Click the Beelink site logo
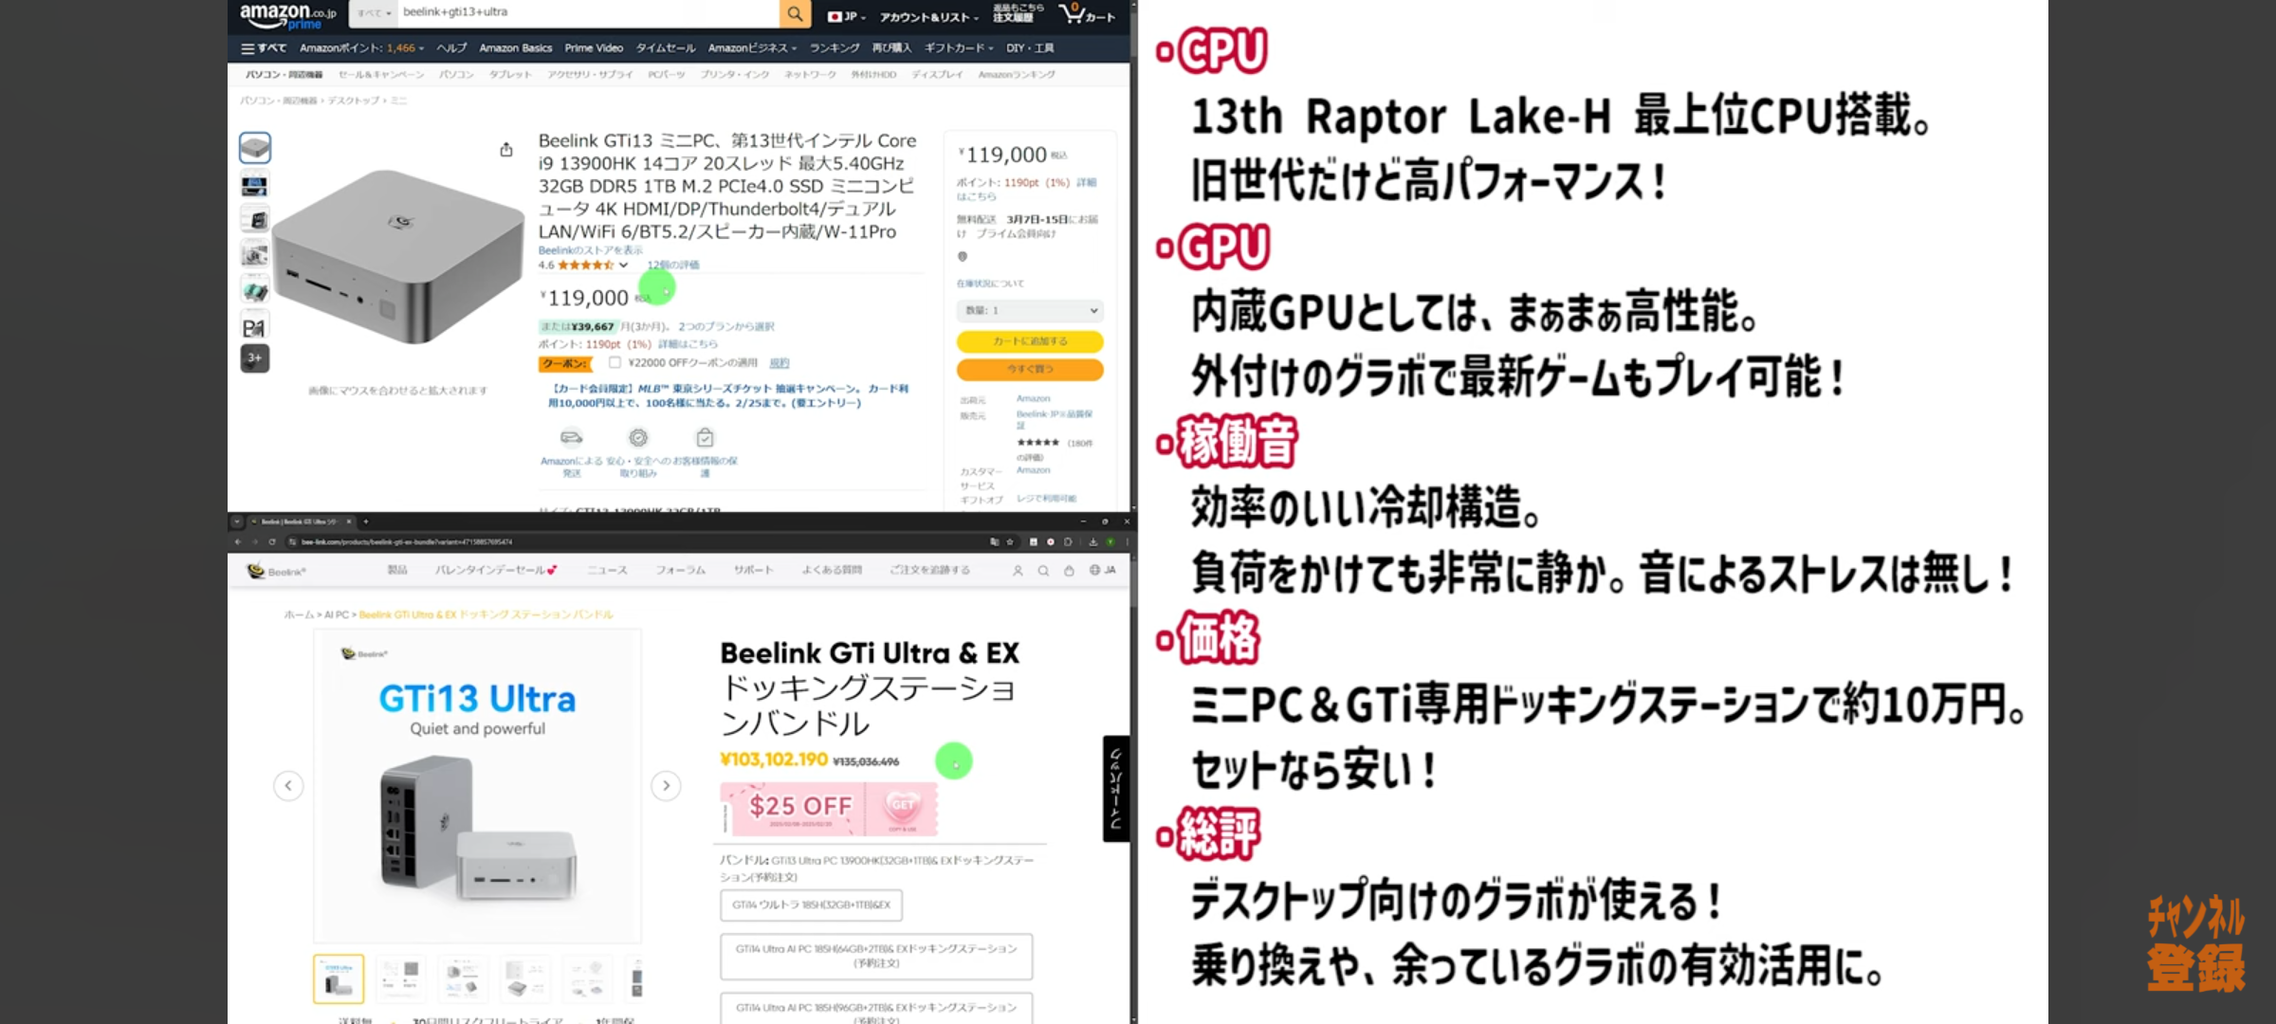 tap(276, 571)
